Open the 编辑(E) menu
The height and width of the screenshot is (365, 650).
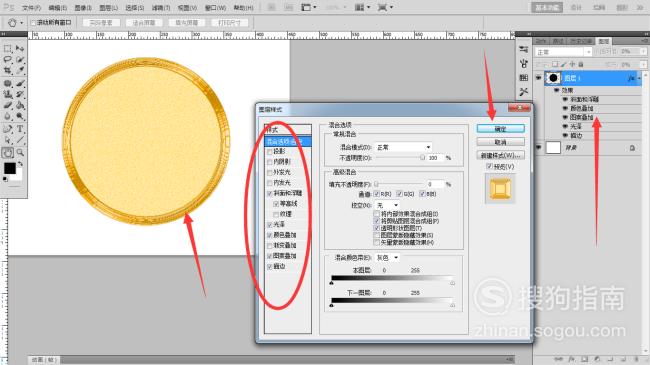pyautogui.click(x=58, y=8)
